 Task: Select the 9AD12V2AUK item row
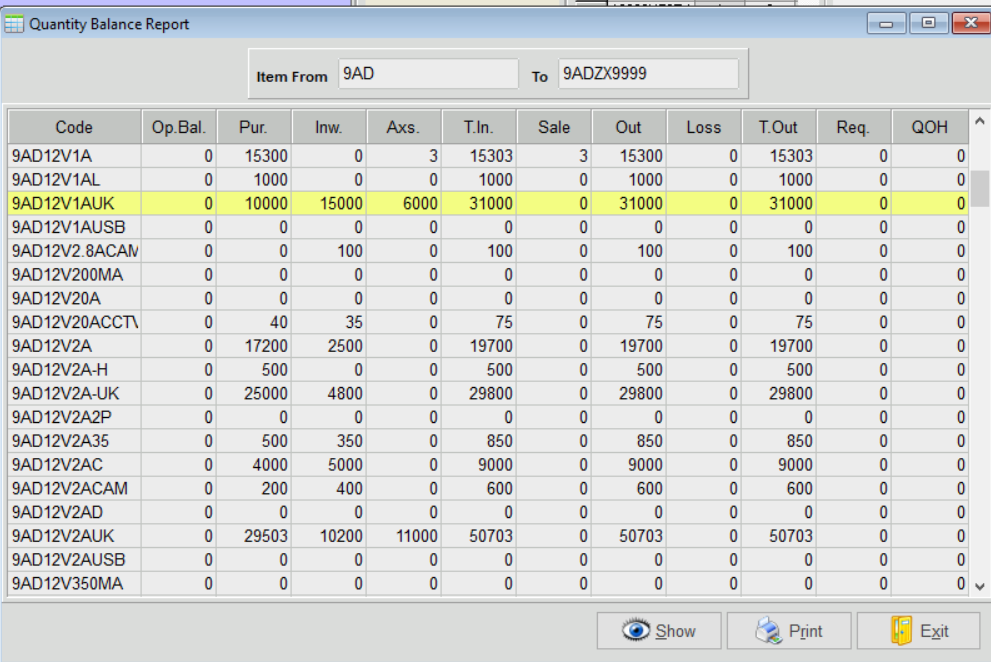coord(74,536)
